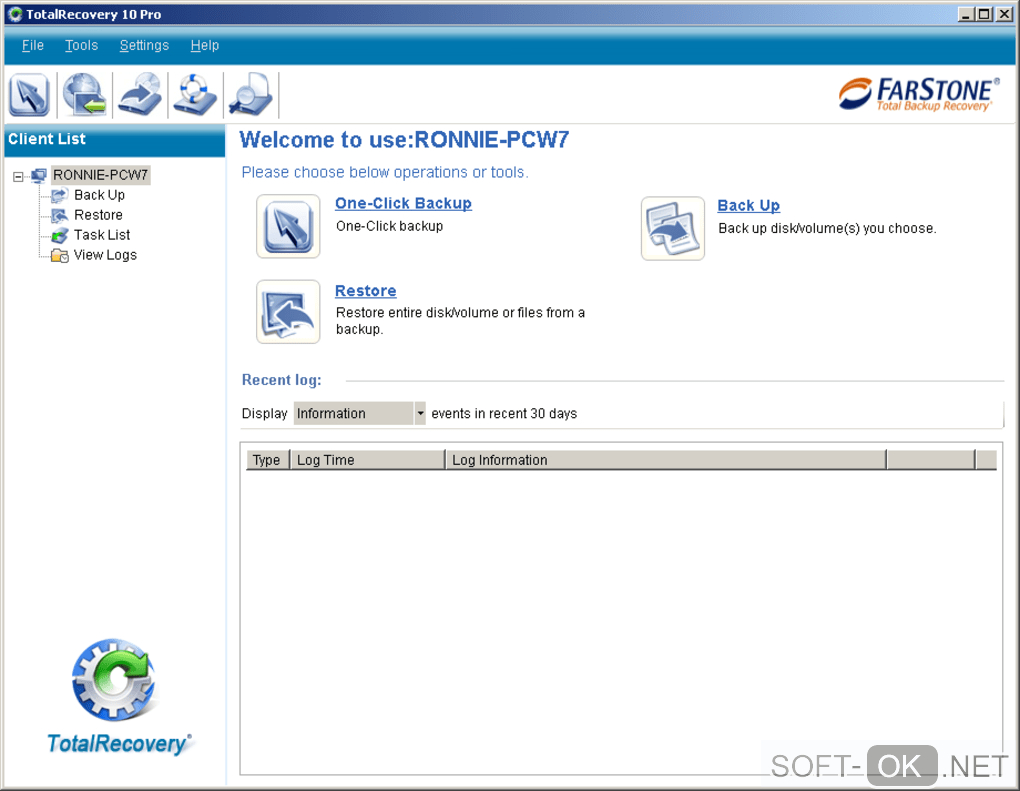Click the Restore link
This screenshot has height=791, width=1020.
[x=366, y=291]
